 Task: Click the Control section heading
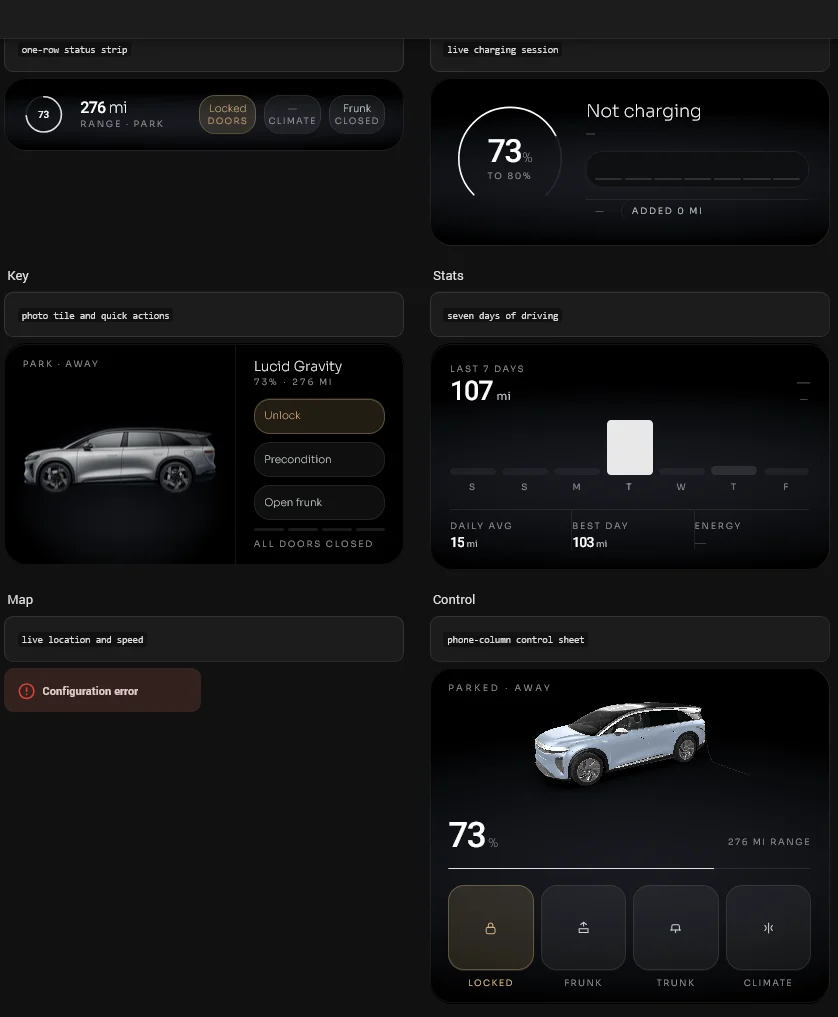point(454,600)
